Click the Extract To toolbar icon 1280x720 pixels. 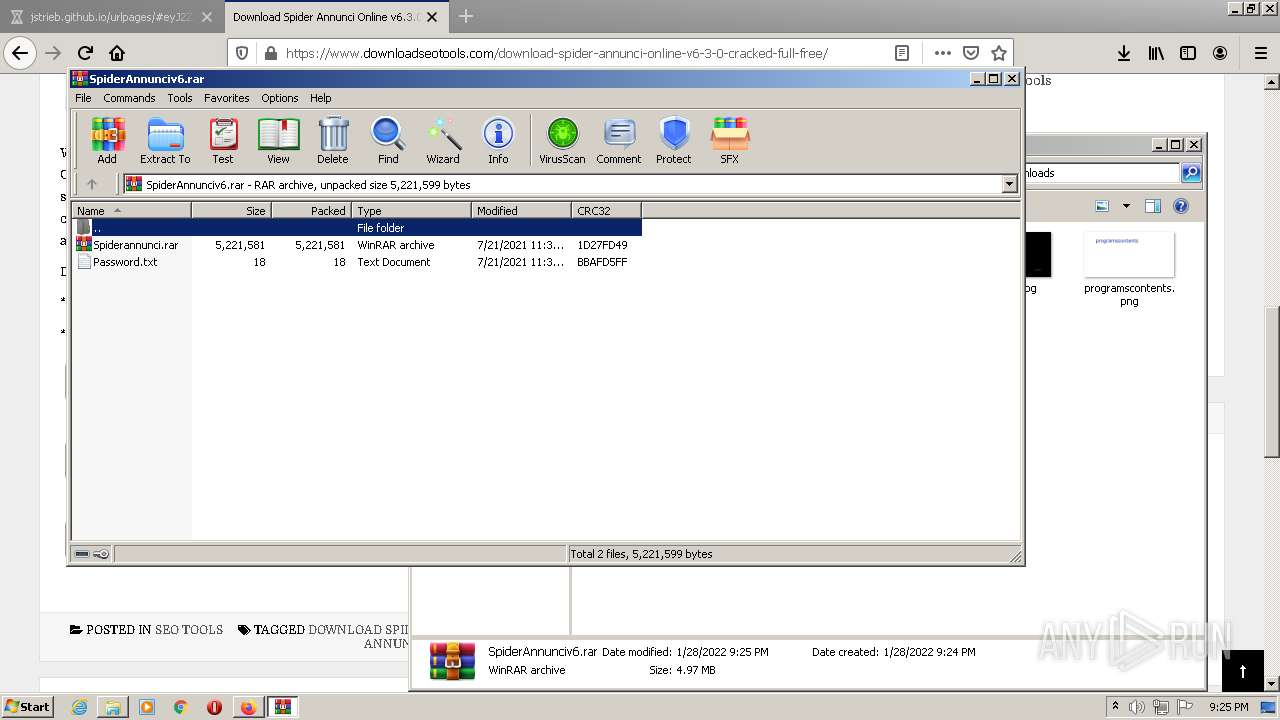pos(165,140)
